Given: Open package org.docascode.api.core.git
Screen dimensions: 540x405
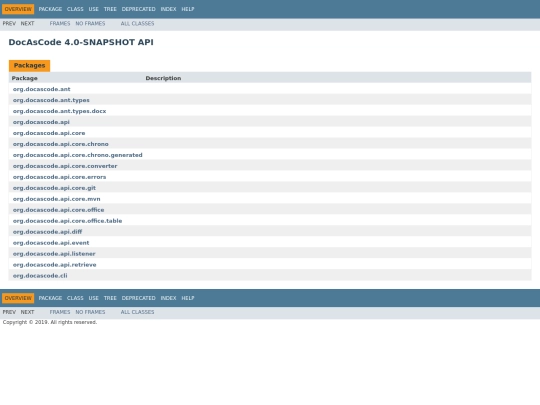Looking at the screenshot, I should coord(54,188).
